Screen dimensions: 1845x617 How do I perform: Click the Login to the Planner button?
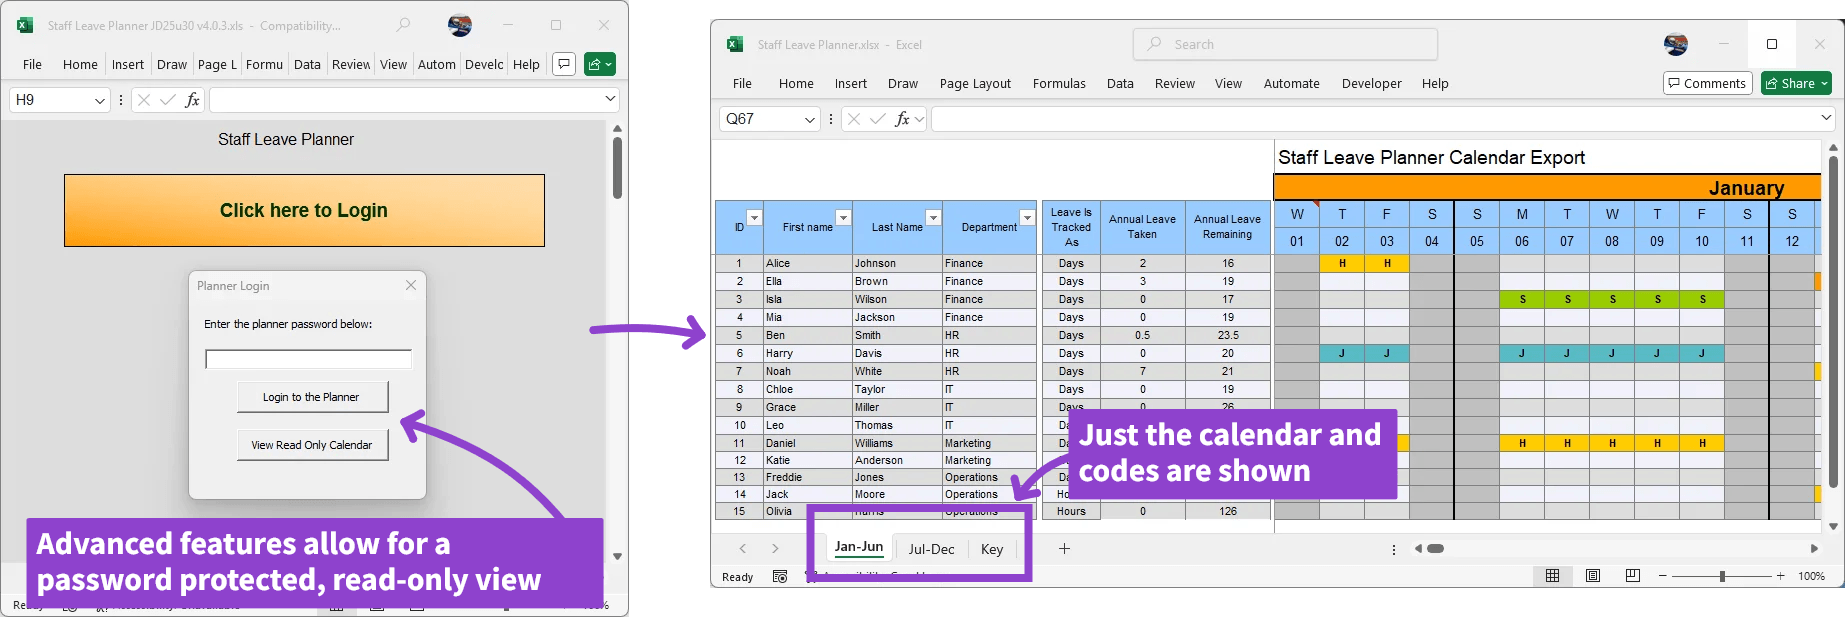[311, 397]
